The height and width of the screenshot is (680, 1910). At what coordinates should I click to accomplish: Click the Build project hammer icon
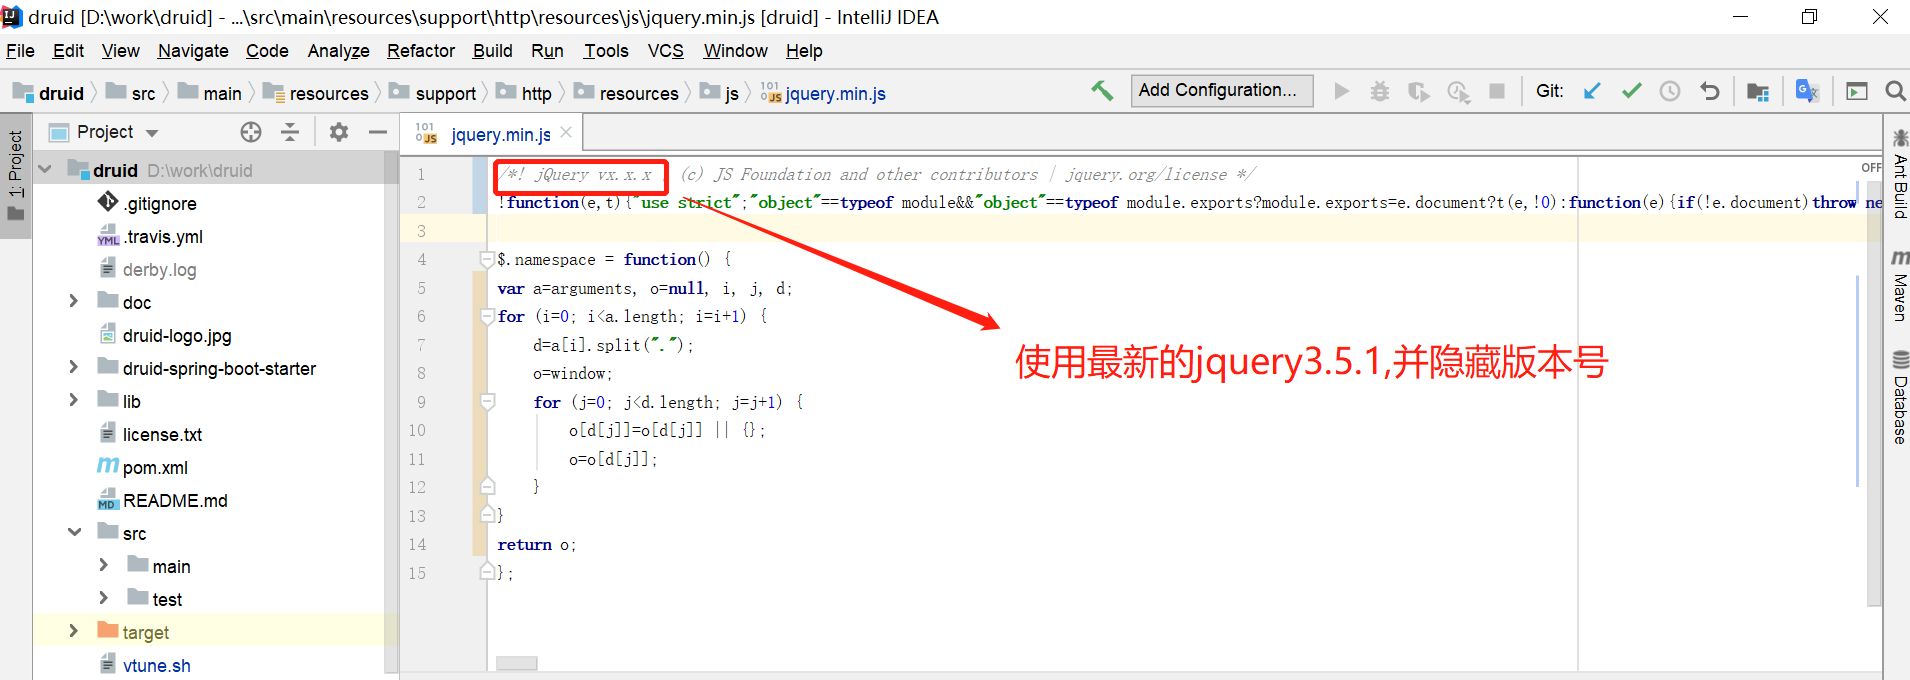1102,91
